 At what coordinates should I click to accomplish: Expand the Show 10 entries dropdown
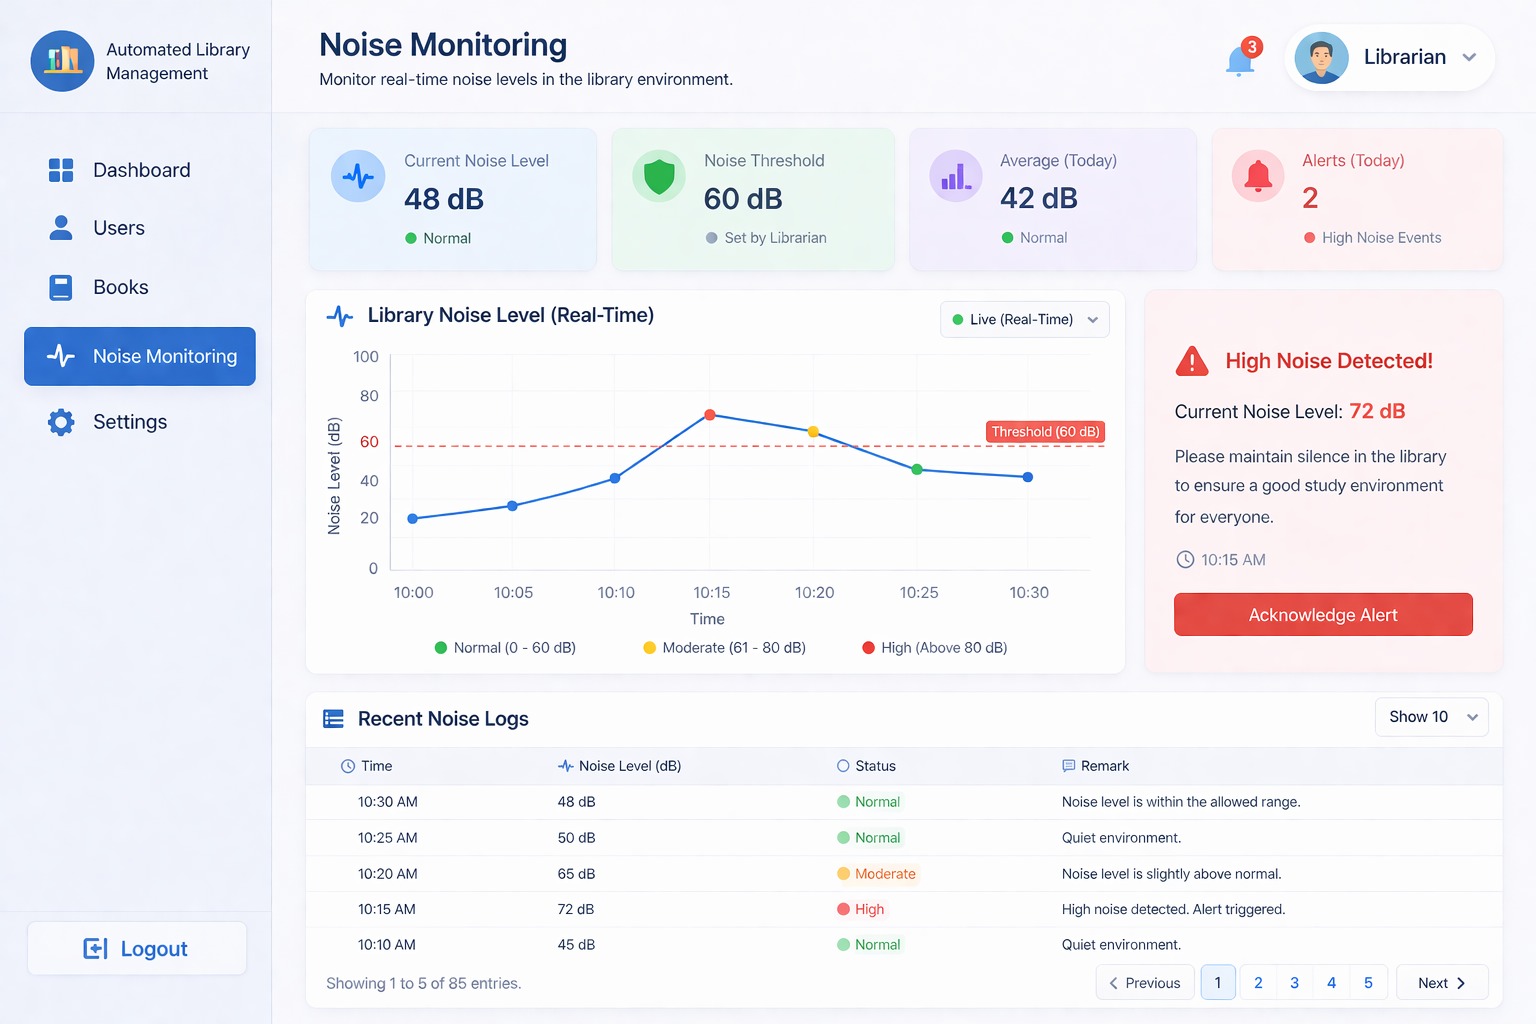click(x=1431, y=717)
